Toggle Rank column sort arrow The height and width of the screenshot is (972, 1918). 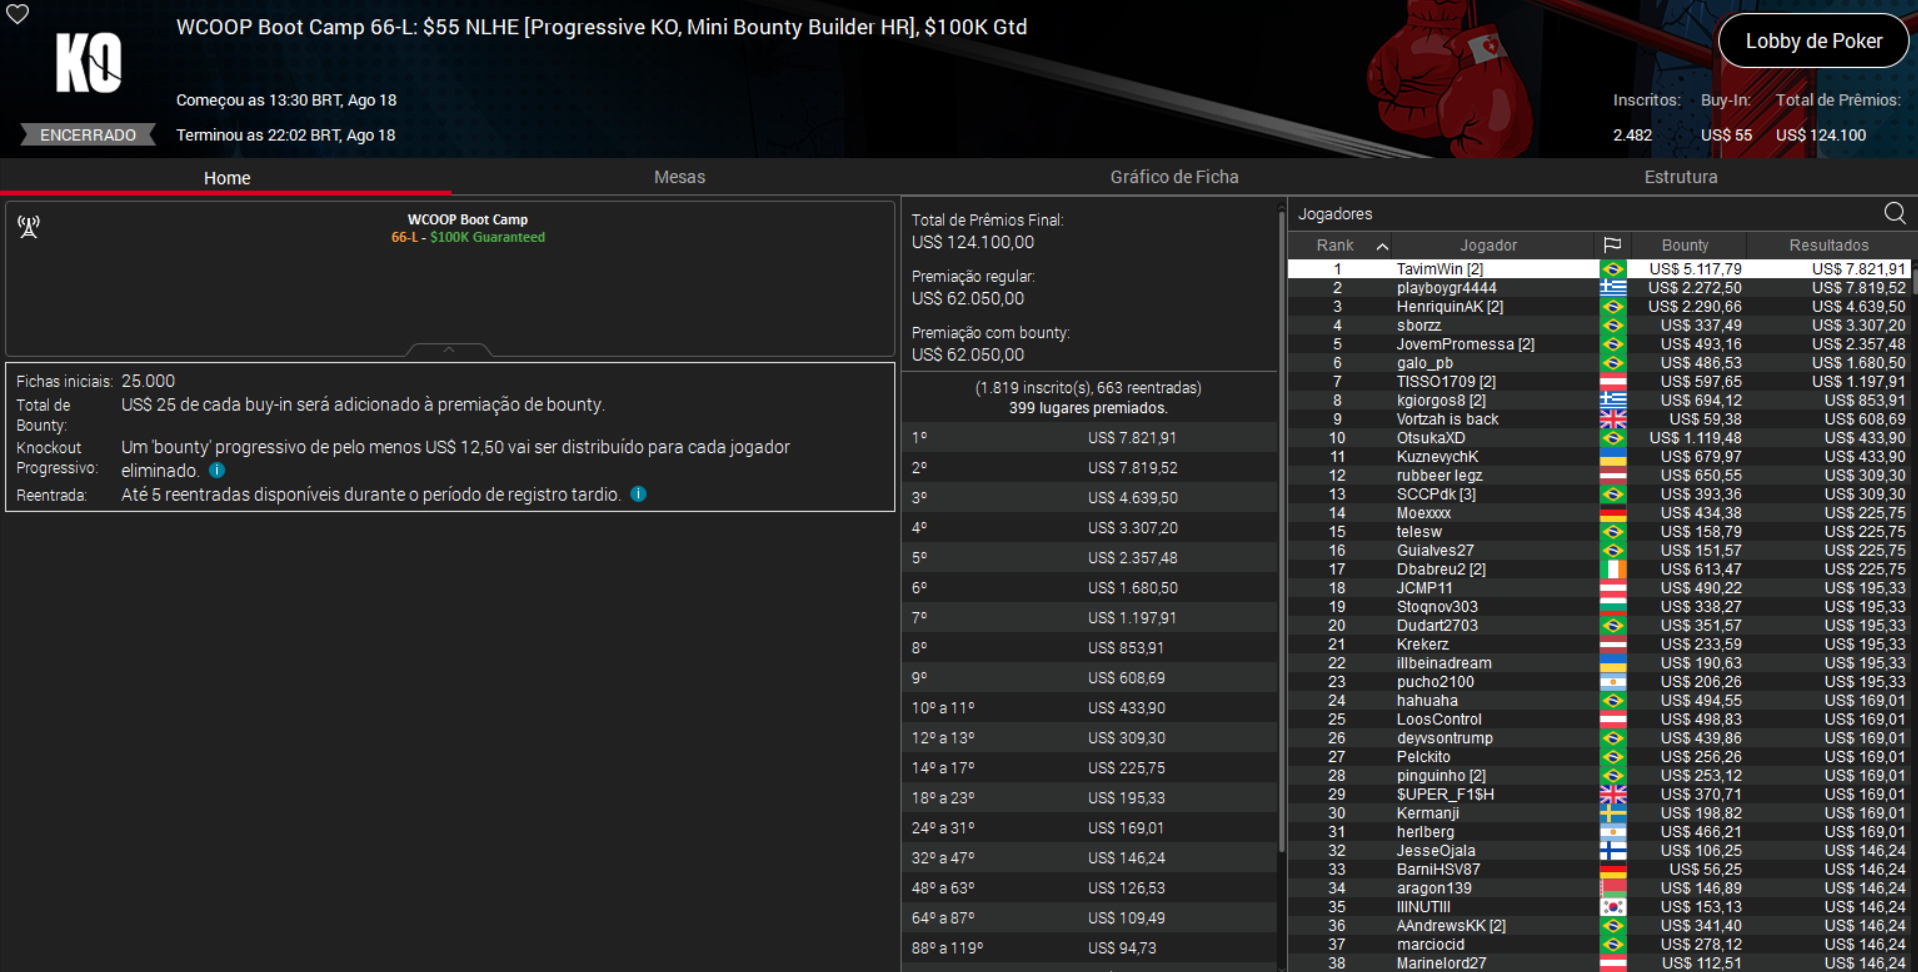pyautogui.click(x=1382, y=246)
